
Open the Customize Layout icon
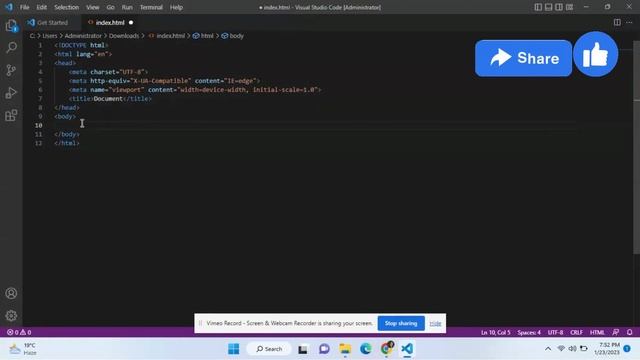coord(569,7)
